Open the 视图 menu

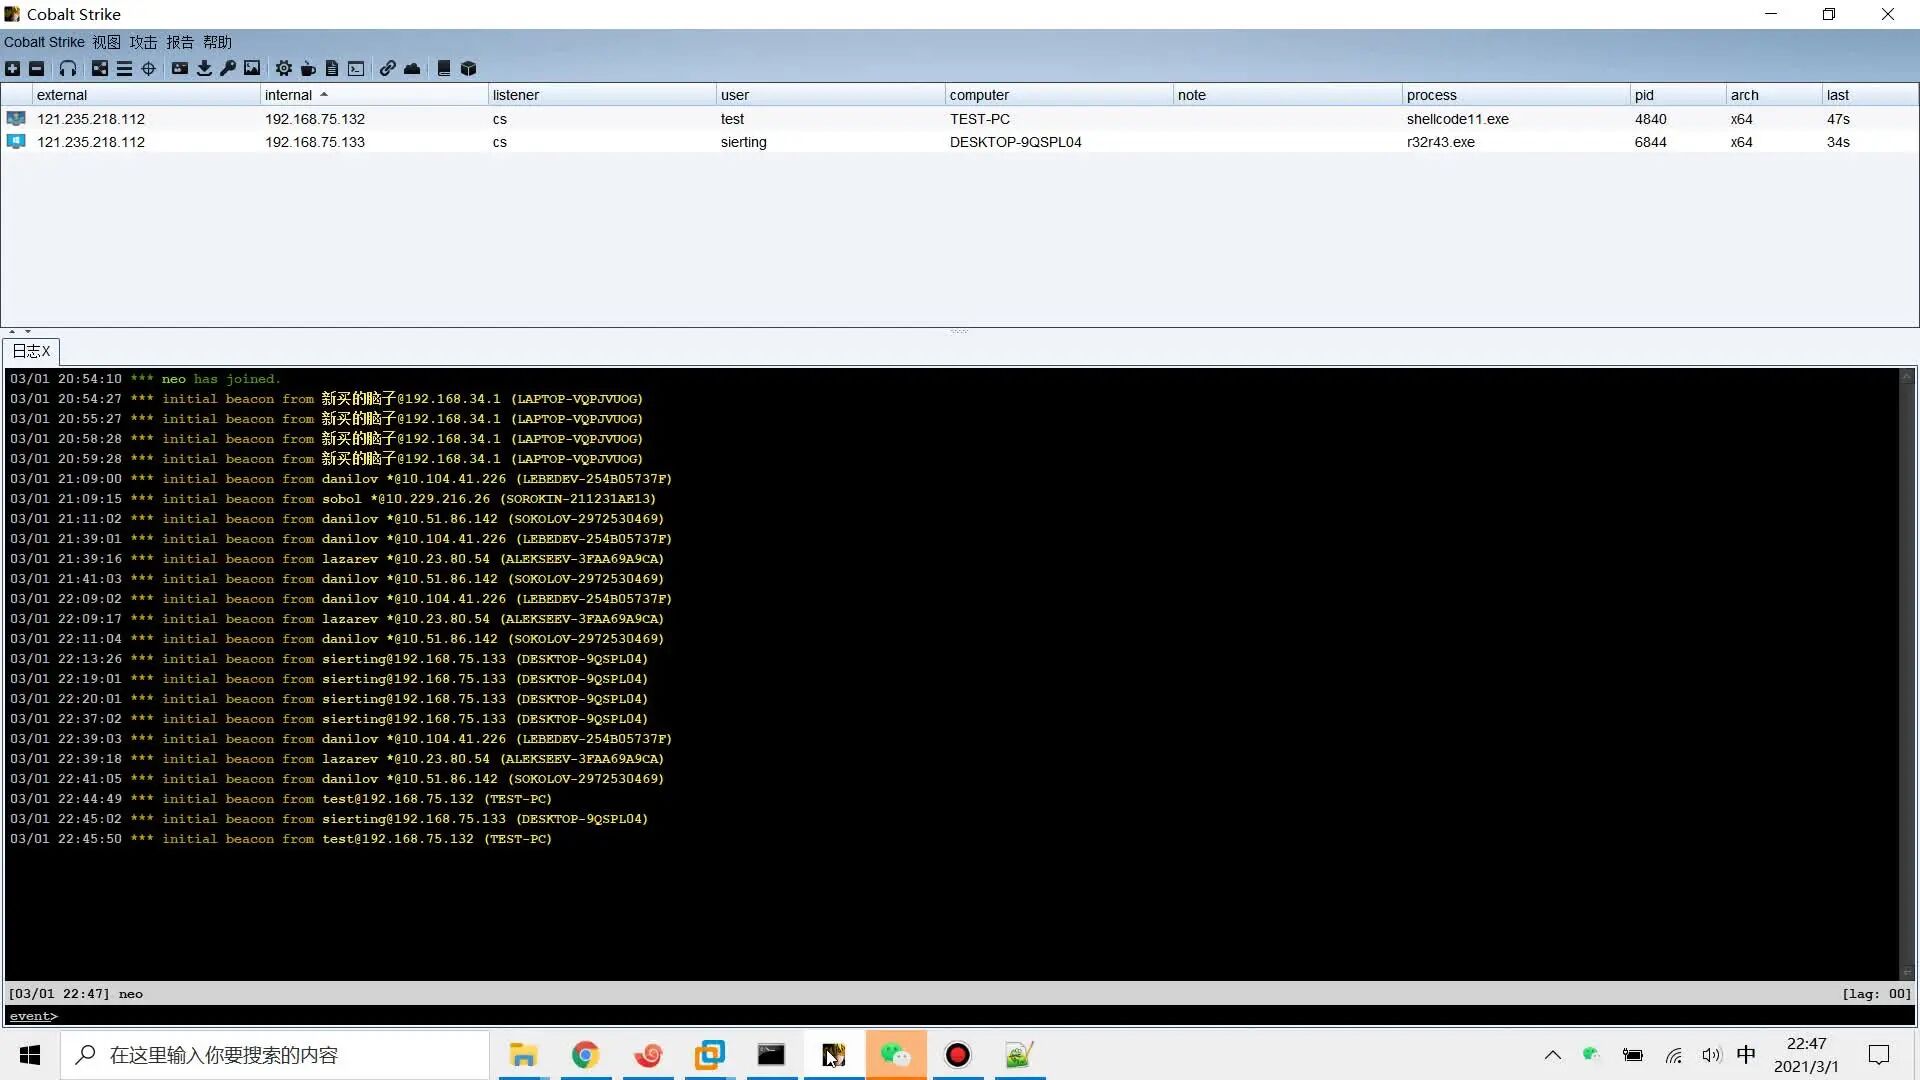coord(106,42)
